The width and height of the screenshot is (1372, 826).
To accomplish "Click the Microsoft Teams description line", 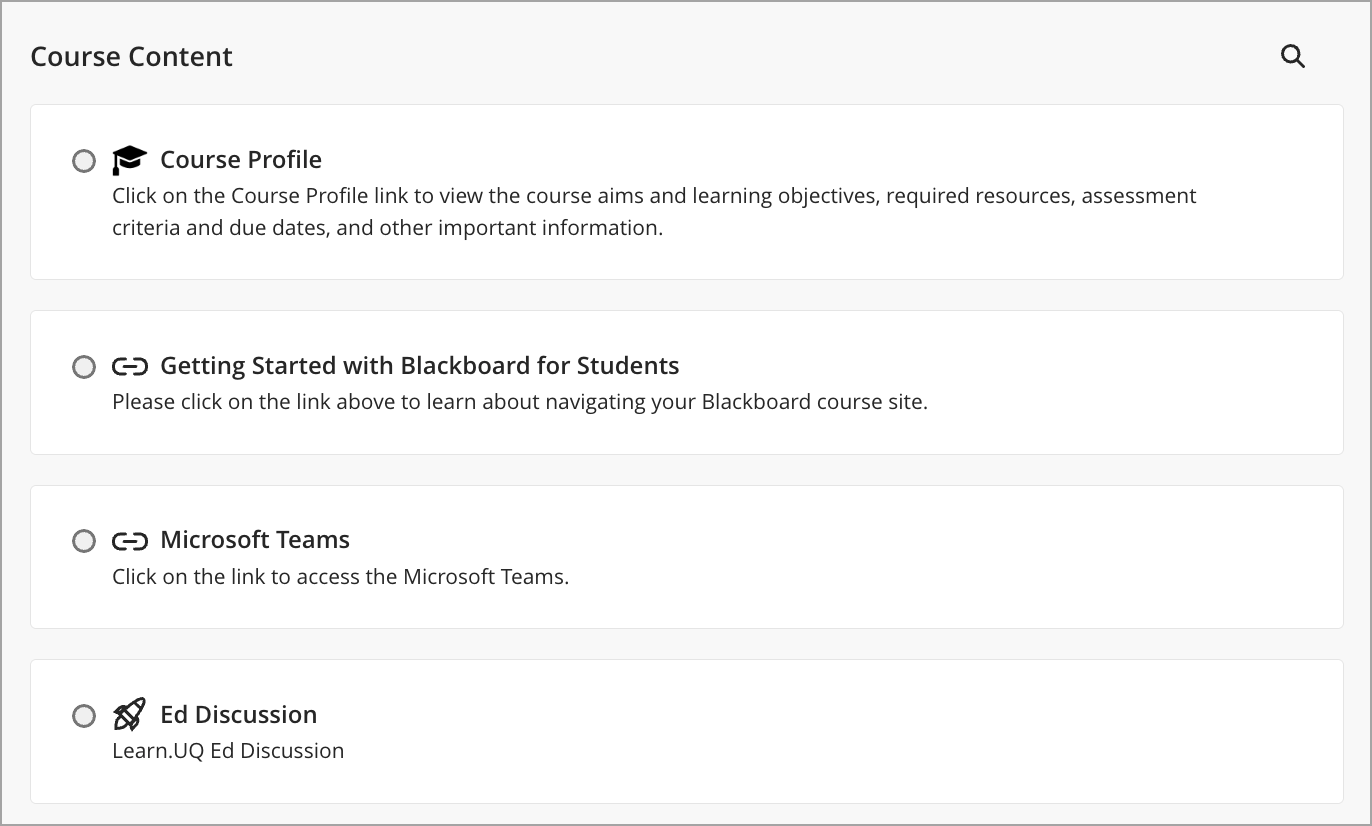I will (x=340, y=576).
